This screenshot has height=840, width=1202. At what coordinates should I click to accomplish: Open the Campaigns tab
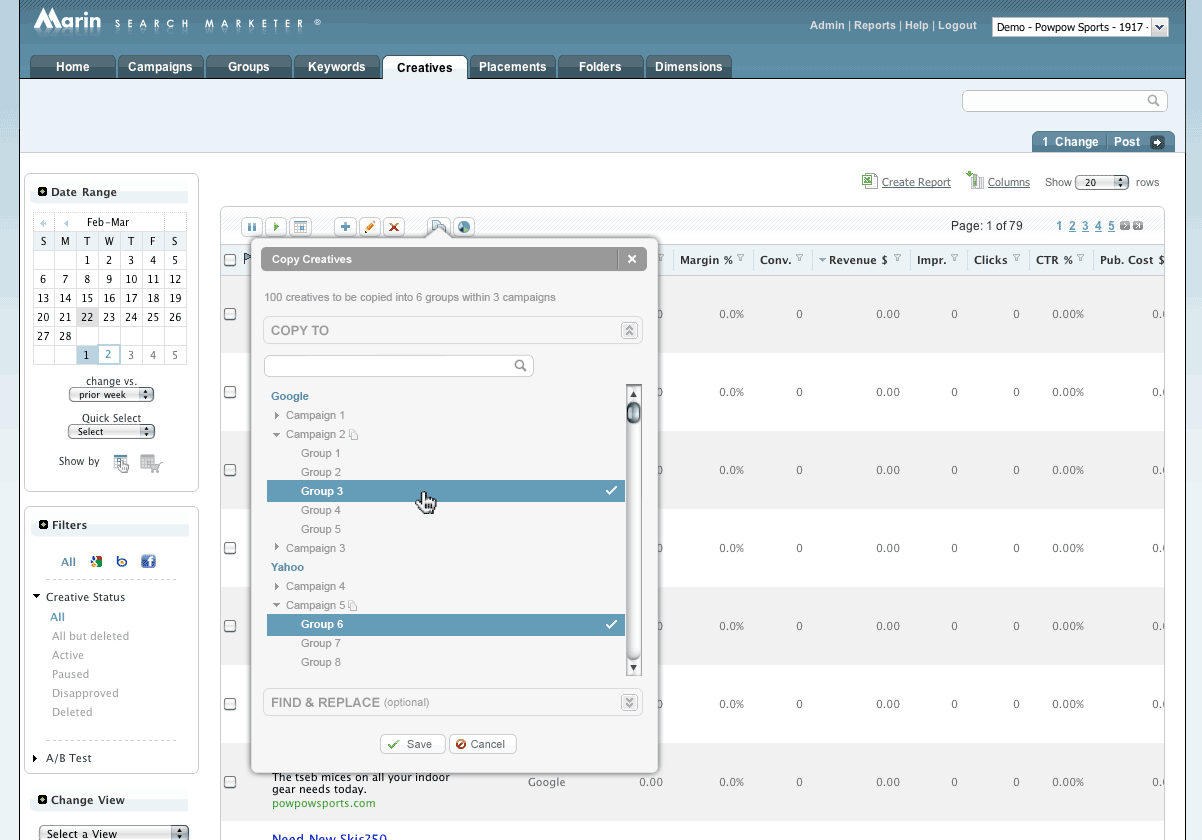(x=160, y=67)
